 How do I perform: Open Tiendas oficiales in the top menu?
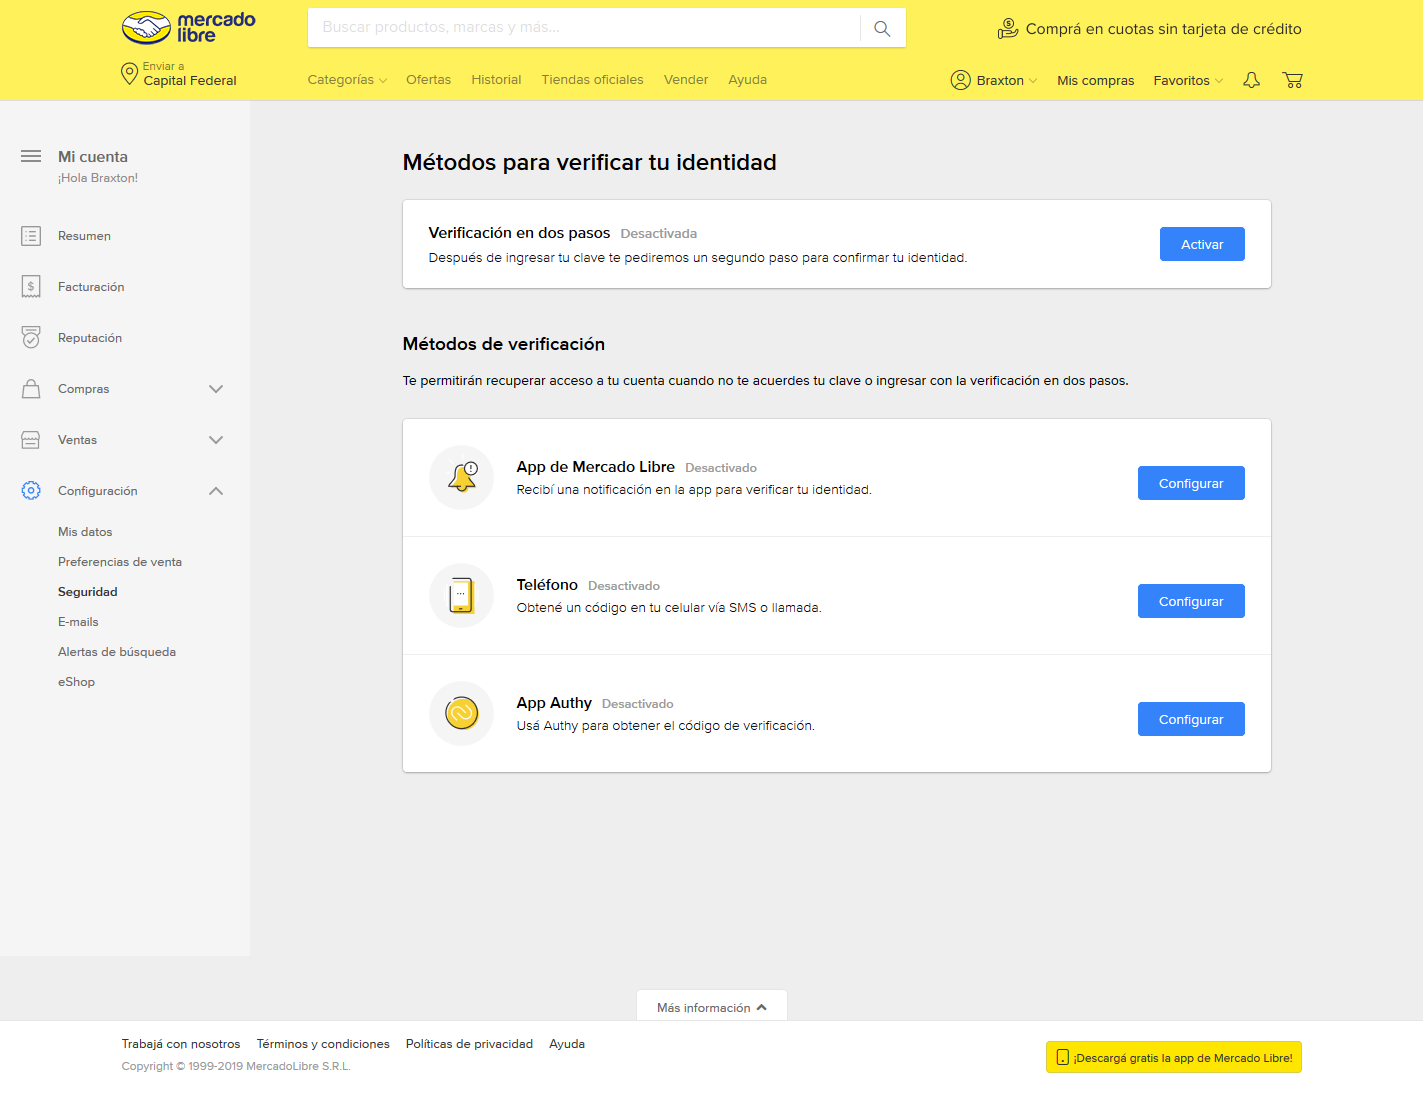pos(592,80)
